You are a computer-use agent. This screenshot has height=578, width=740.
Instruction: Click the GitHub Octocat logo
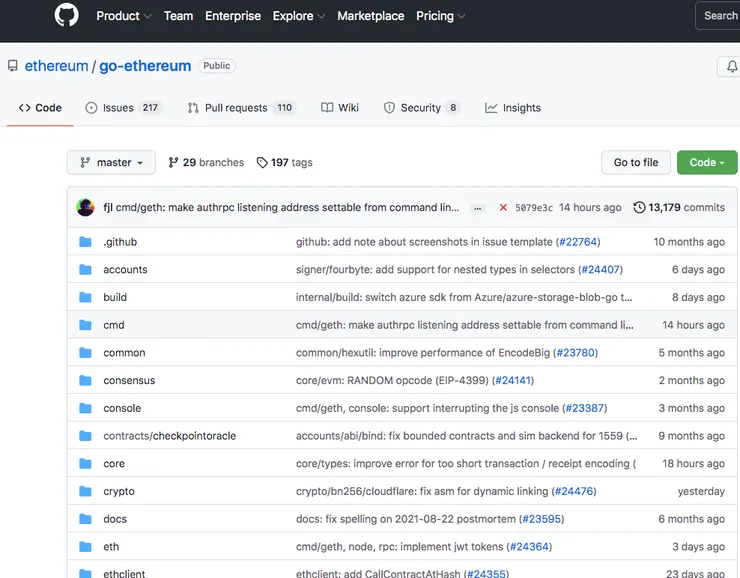pos(66,16)
